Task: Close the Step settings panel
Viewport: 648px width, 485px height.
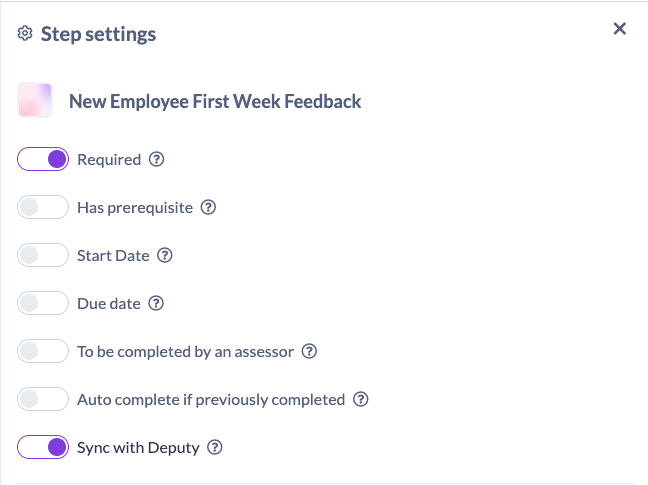Action: [x=620, y=29]
